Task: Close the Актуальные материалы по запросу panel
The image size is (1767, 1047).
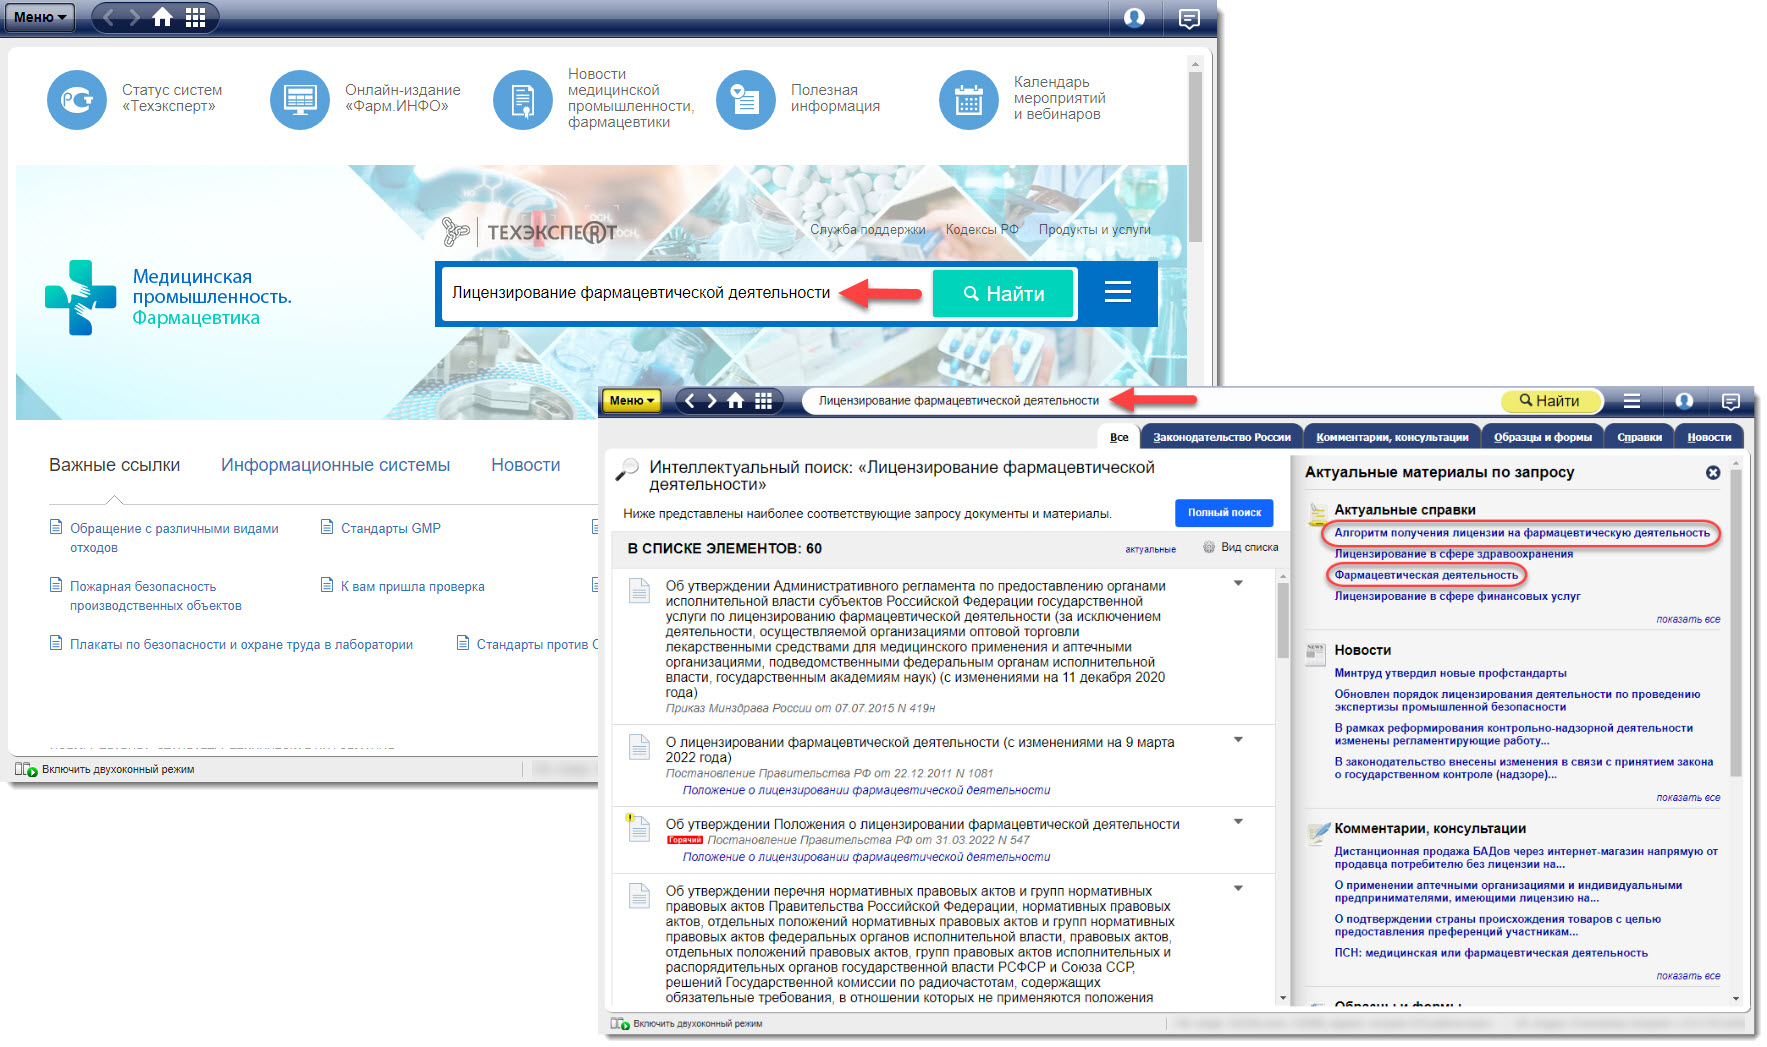Action: [1713, 472]
